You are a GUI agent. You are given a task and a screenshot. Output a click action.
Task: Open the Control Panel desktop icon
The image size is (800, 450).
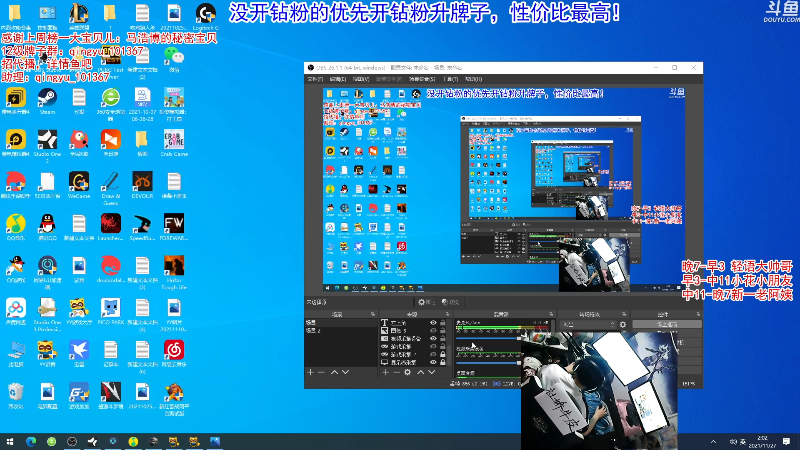[x=47, y=17]
